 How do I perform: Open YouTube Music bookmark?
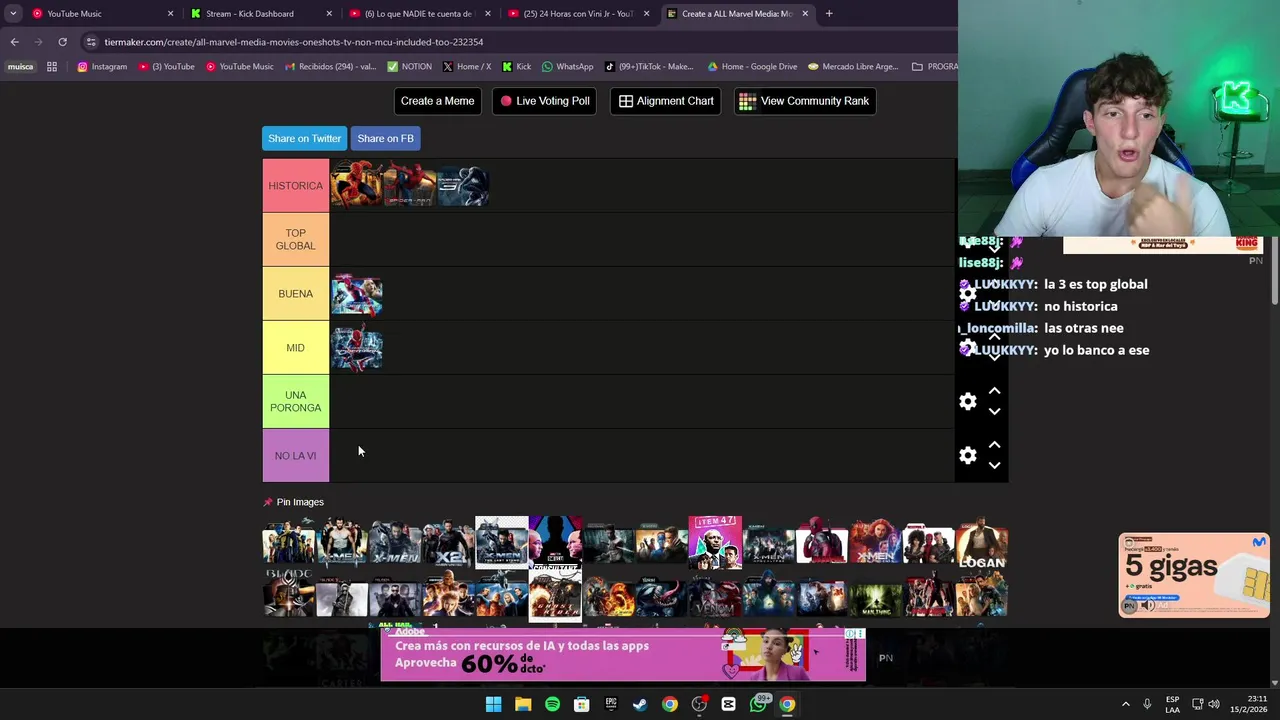pyautogui.click(x=239, y=67)
